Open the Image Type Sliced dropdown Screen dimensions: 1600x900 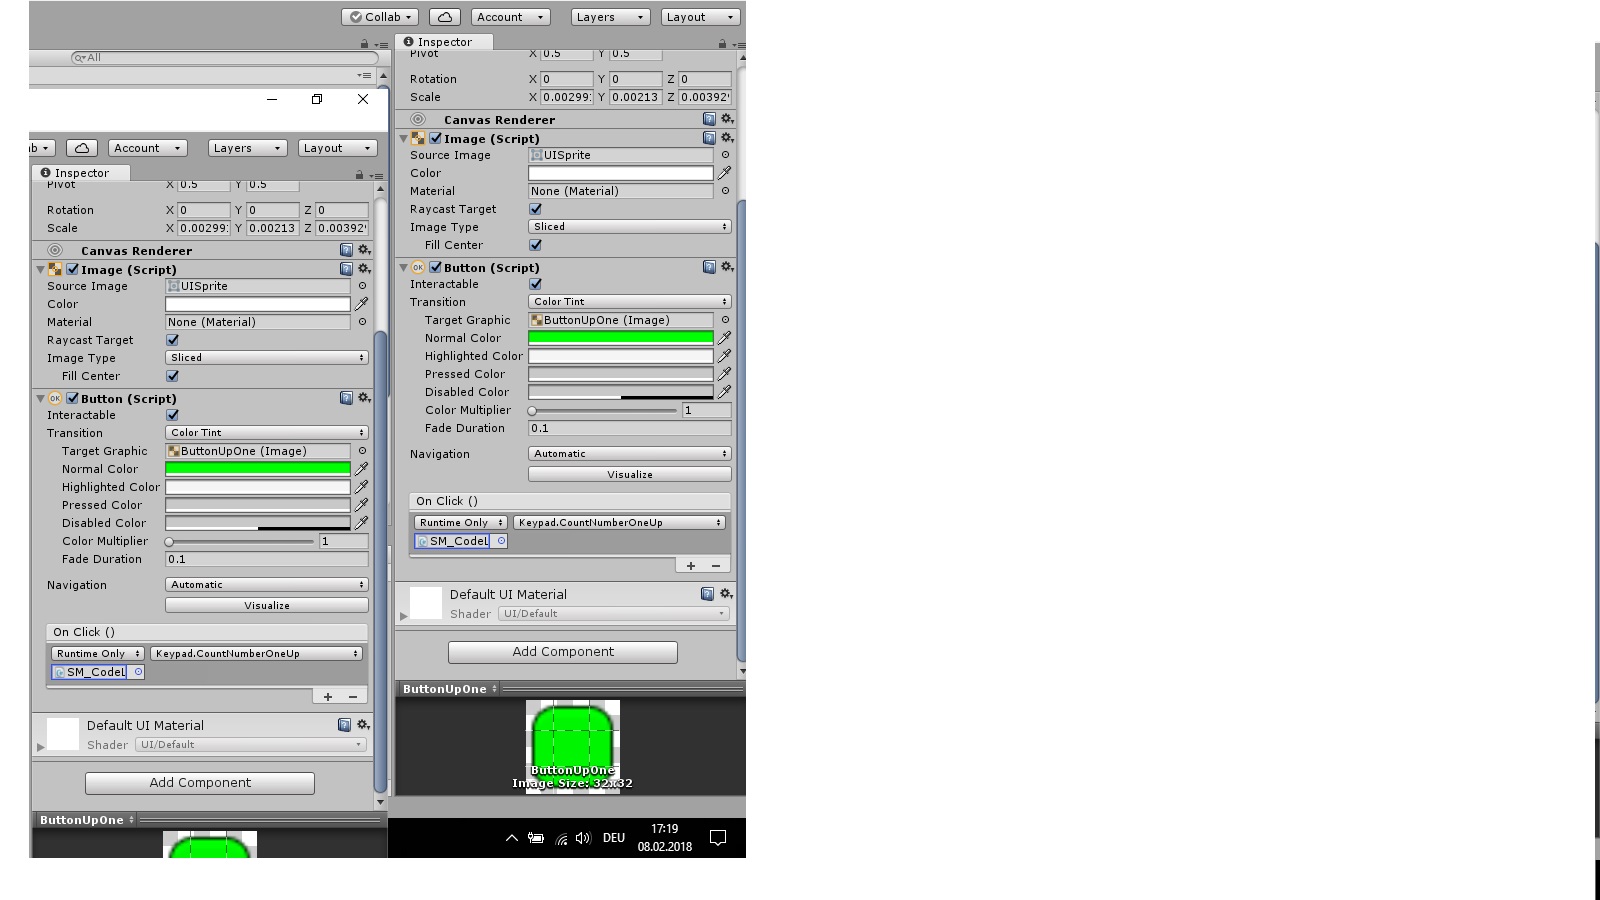(629, 226)
